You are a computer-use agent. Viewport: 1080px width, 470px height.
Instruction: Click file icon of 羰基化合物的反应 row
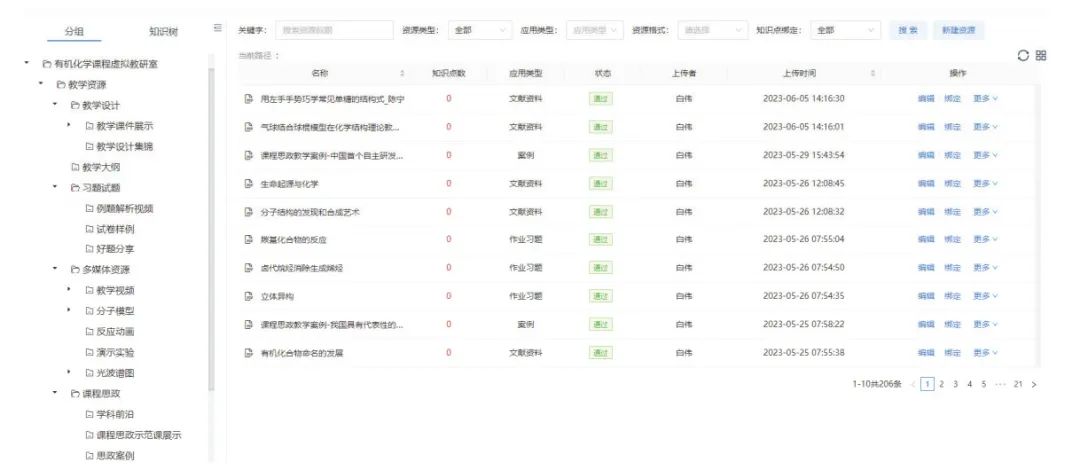(x=249, y=240)
